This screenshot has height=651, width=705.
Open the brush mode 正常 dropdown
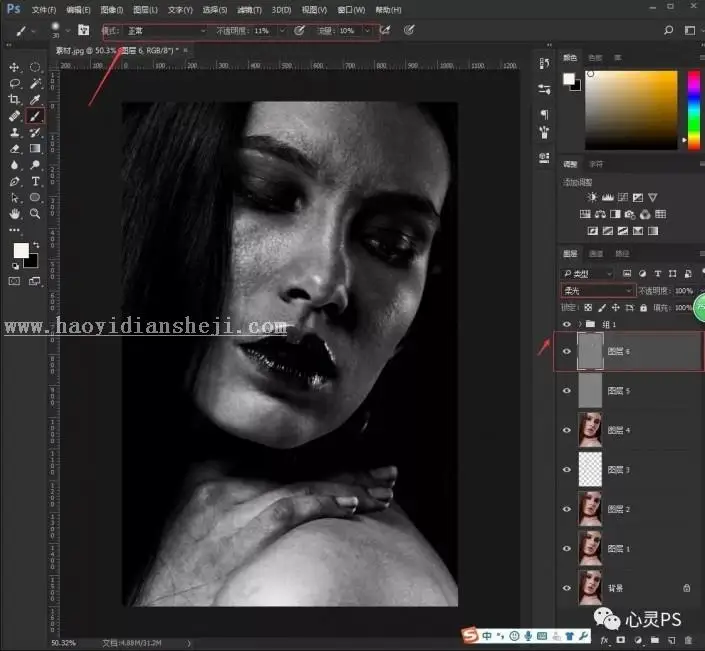coord(166,31)
